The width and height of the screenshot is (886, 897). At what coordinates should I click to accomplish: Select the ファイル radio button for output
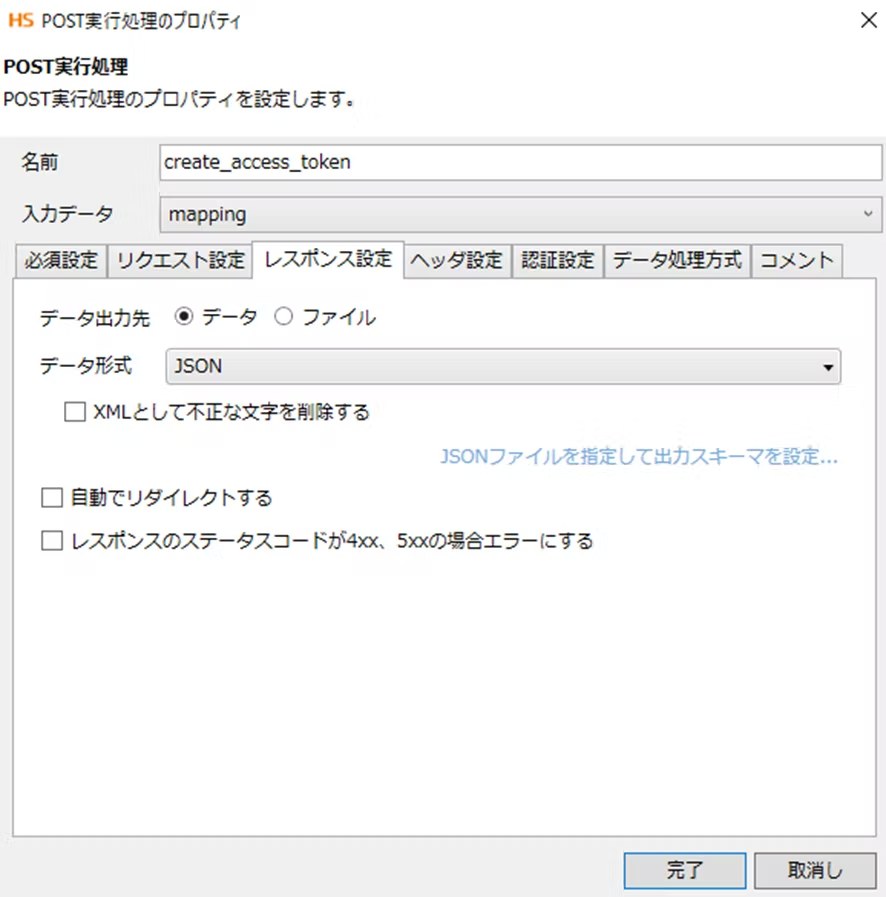point(283,317)
